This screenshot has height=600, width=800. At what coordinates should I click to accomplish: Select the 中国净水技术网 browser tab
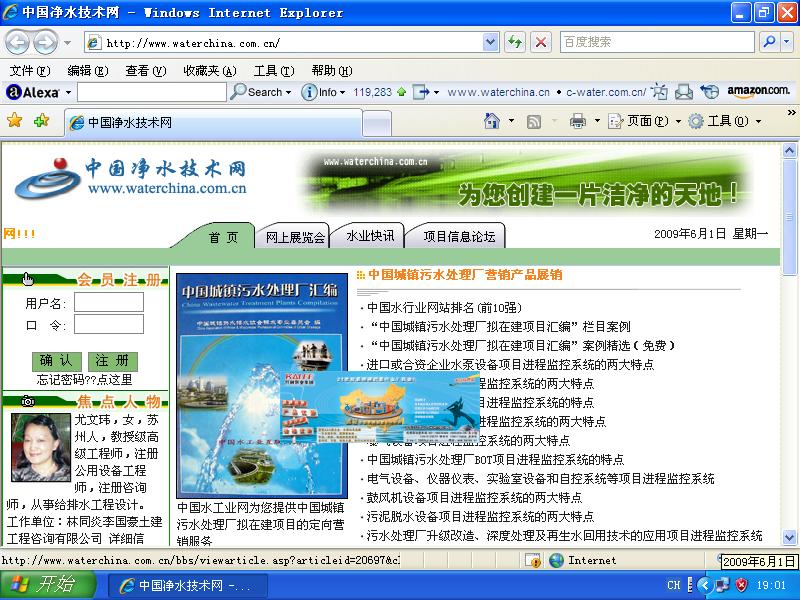click(213, 122)
